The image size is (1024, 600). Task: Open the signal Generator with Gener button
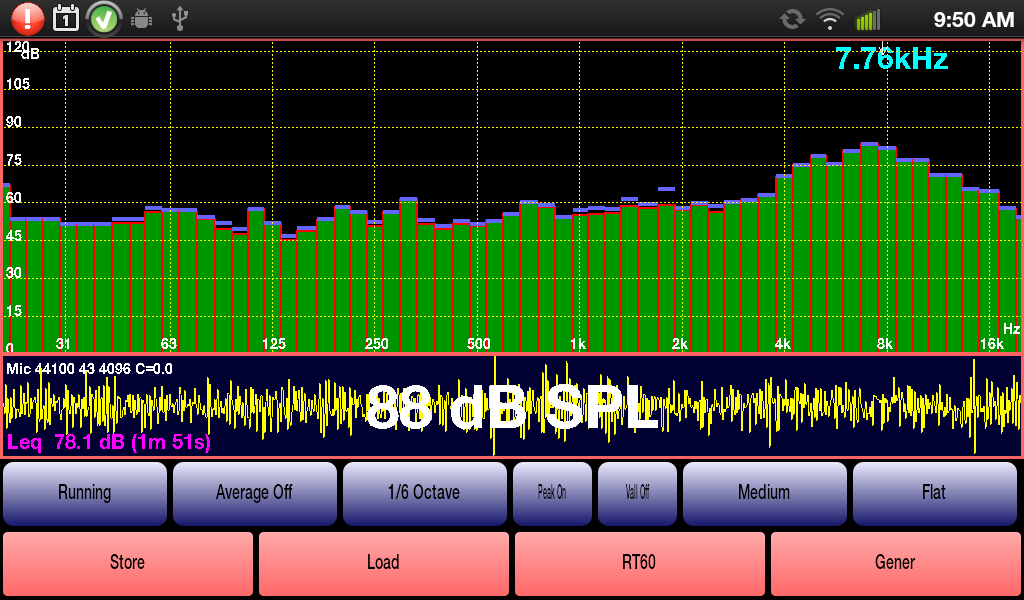894,562
